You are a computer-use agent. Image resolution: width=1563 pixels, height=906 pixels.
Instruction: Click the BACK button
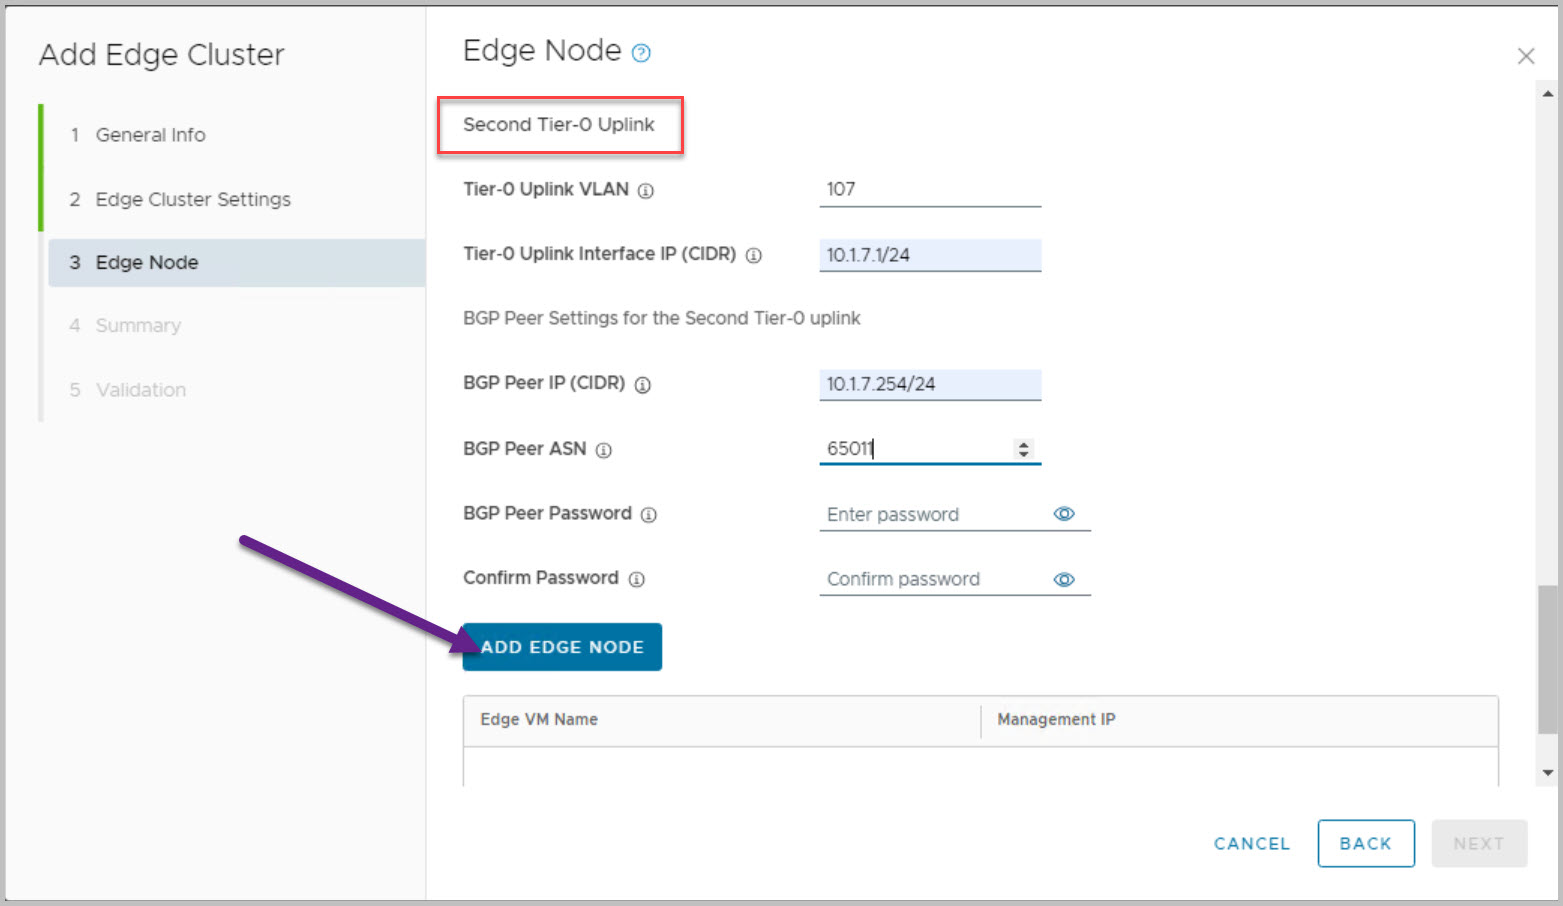click(x=1365, y=843)
